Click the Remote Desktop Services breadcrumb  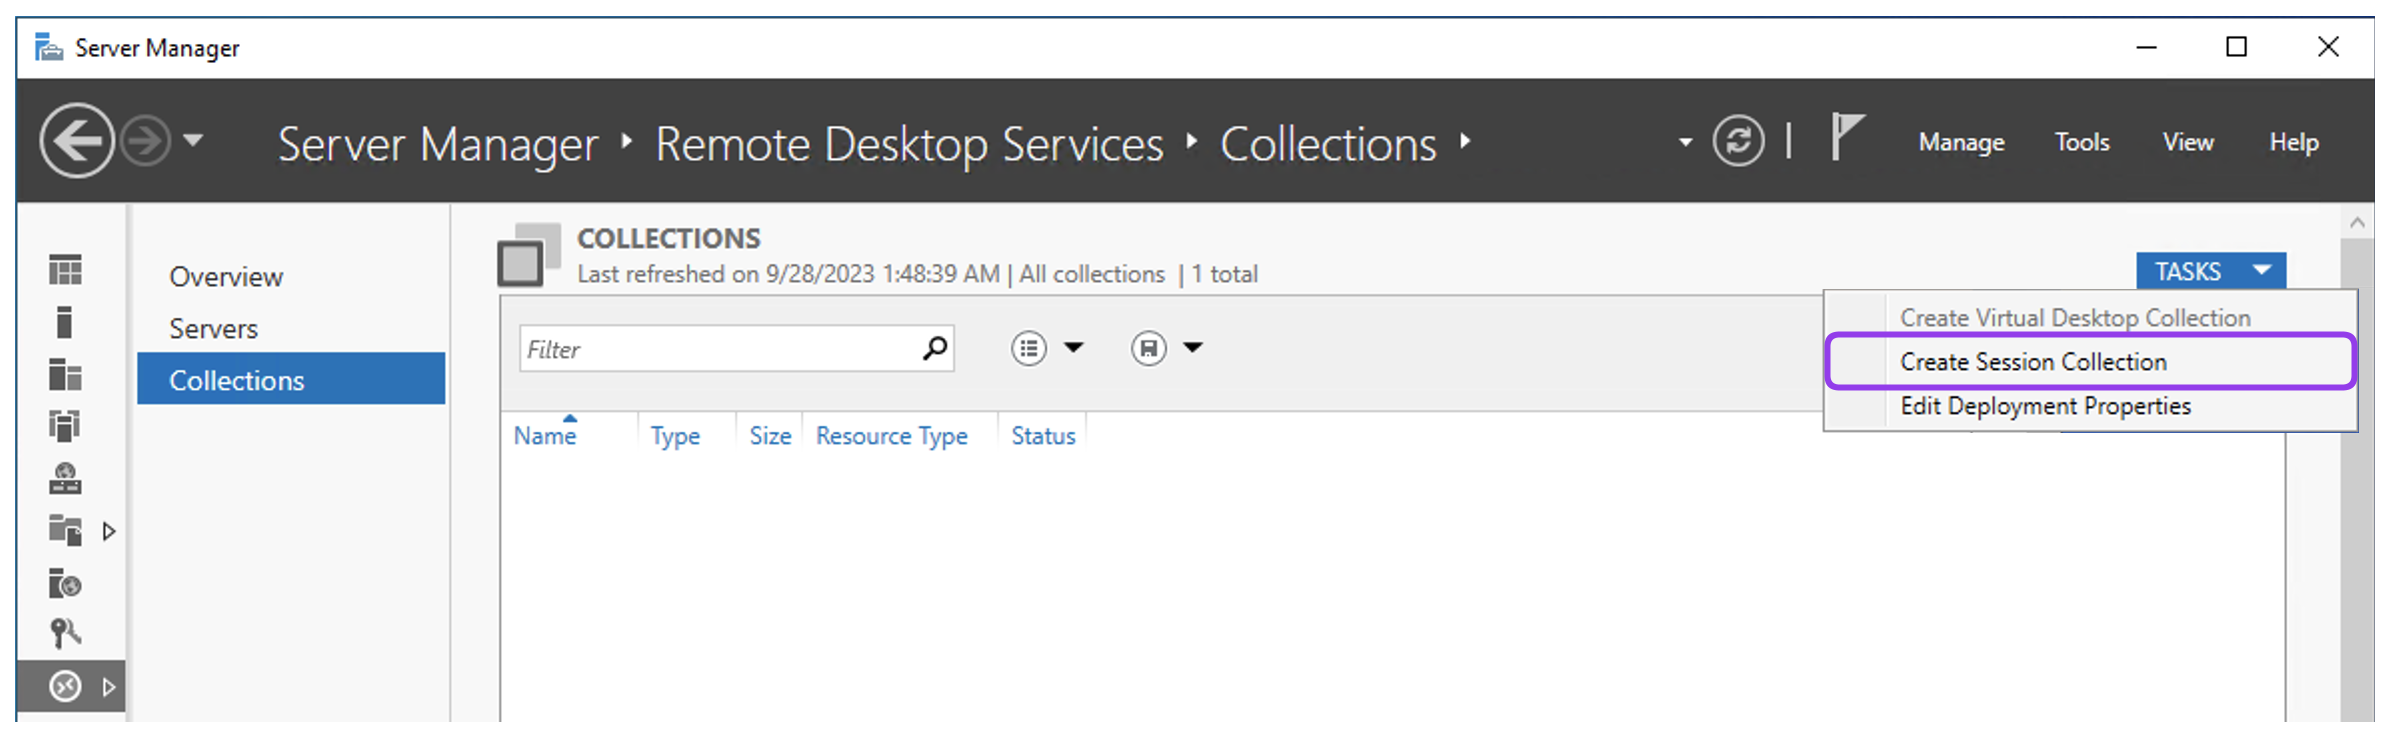[x=909, y=144]
